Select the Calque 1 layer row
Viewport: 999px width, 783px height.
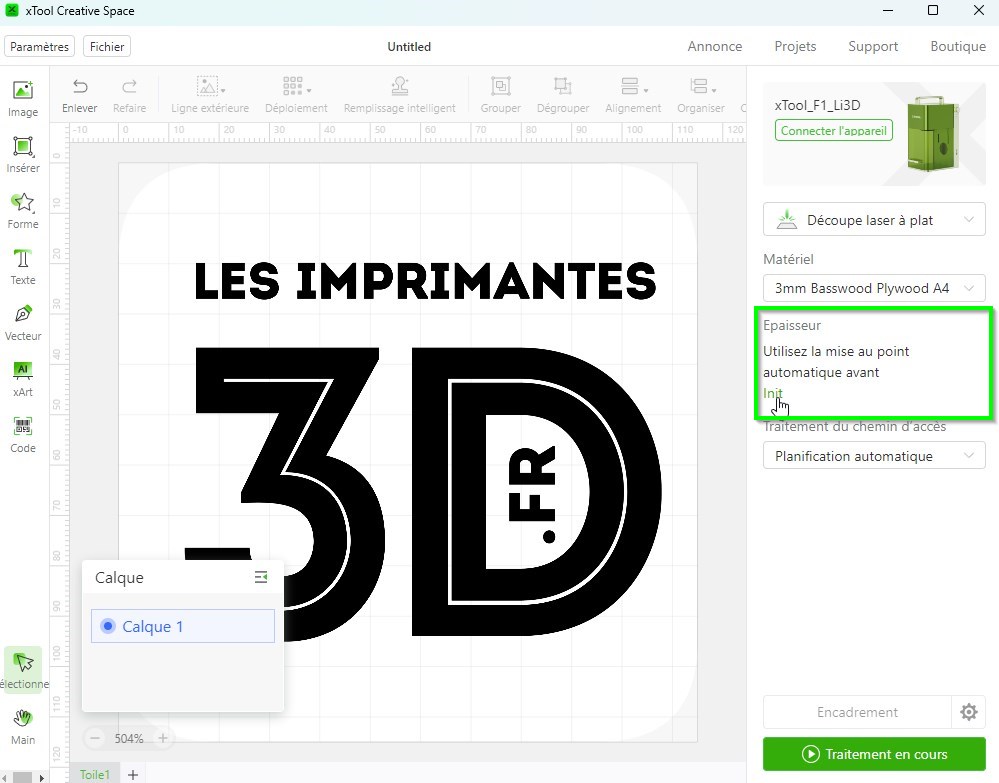click(x=183, y=626)
